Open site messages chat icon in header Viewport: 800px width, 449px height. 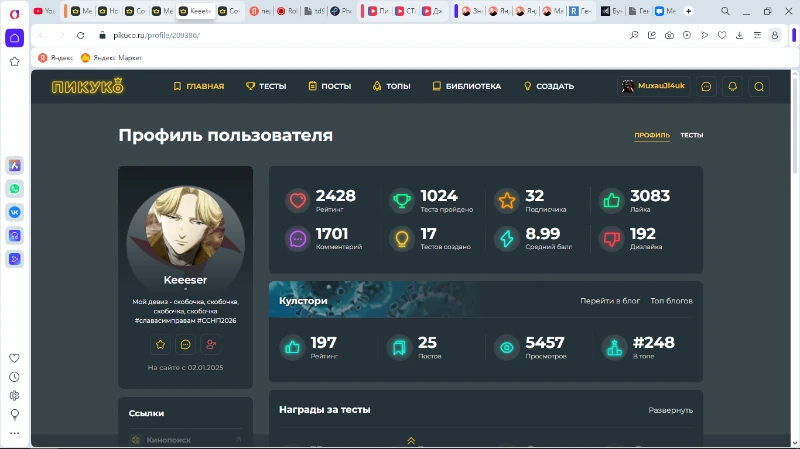(x=706, y=87)
